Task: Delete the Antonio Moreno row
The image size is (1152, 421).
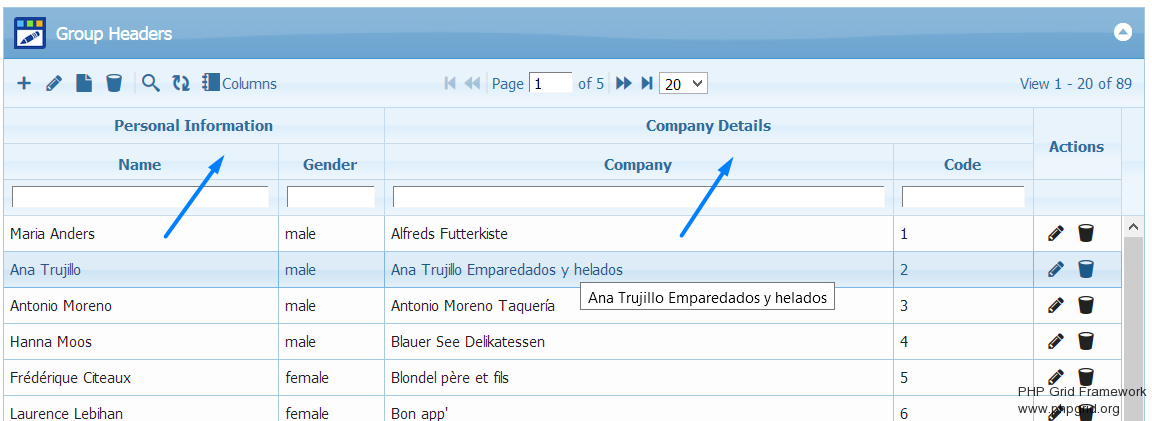Action: click(x=1086, y=306)
